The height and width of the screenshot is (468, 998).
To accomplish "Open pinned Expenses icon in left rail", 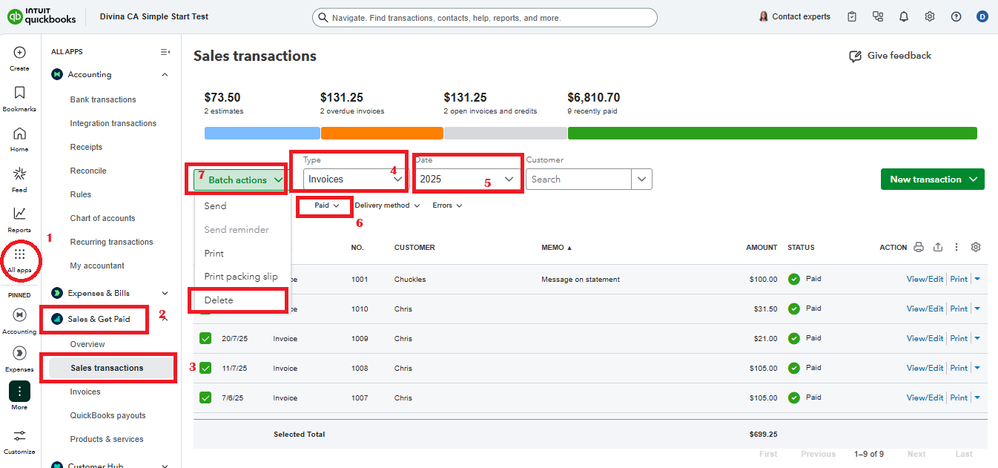I will (x=19, y=353).
